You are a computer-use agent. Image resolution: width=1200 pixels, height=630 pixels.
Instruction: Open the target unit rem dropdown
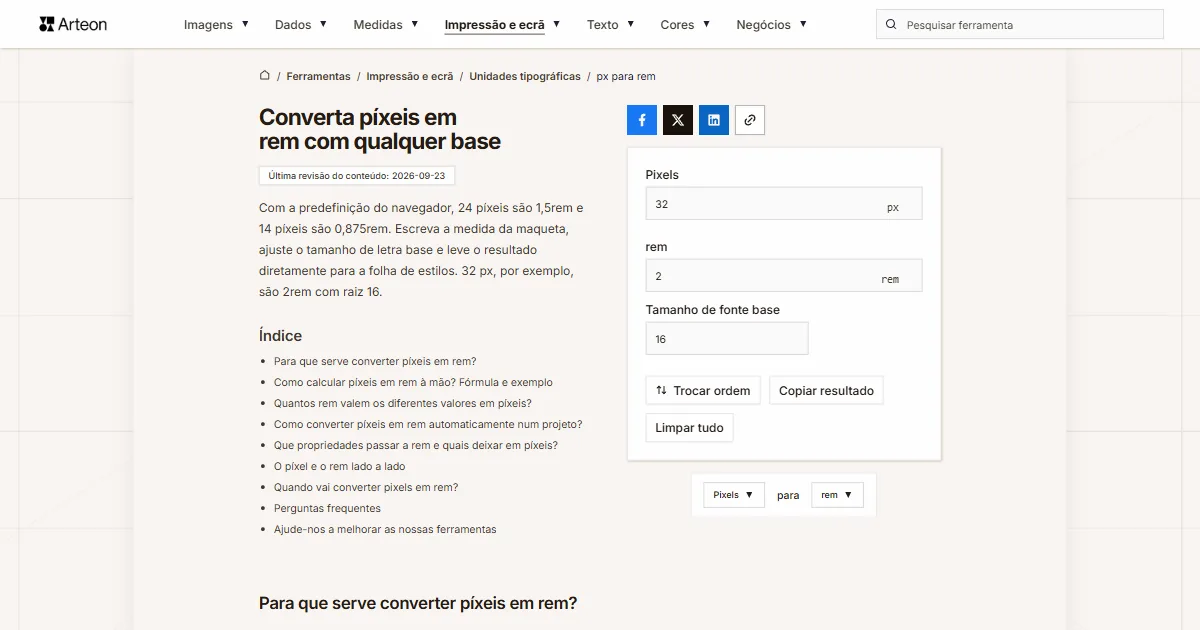[x=837, y=495]
